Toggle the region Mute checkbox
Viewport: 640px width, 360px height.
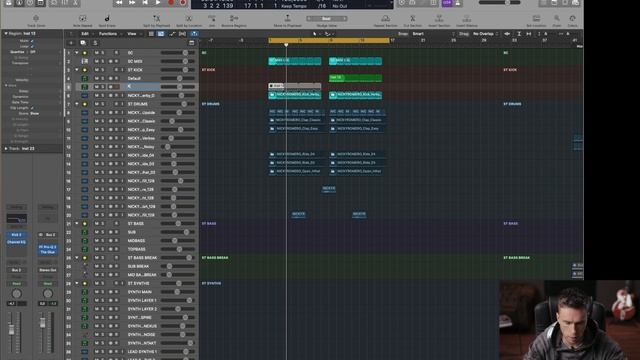point(32,41)
